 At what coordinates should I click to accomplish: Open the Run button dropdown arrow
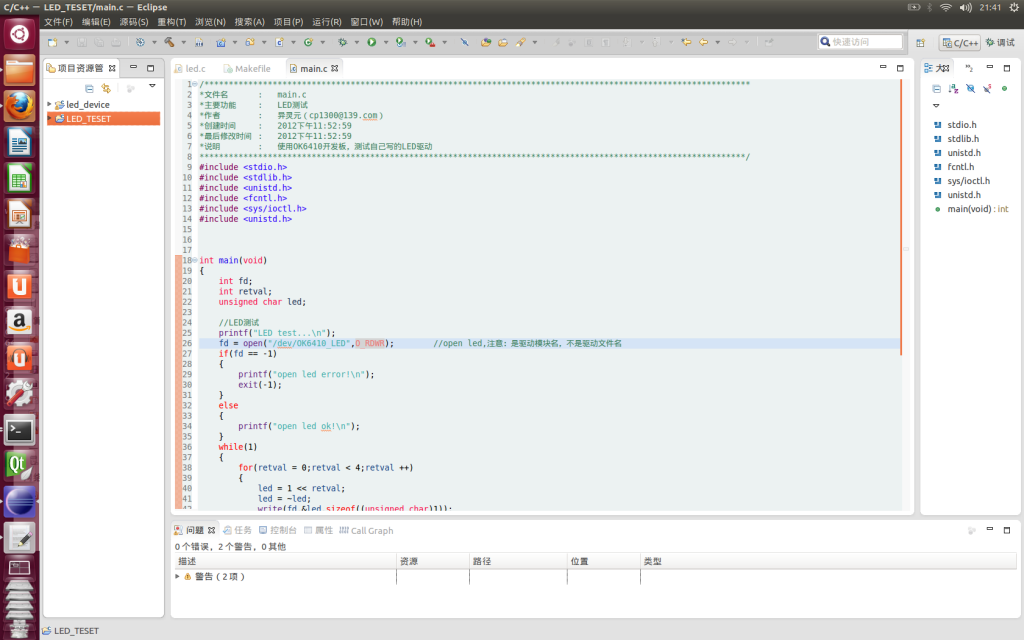[x=386, y=43]
